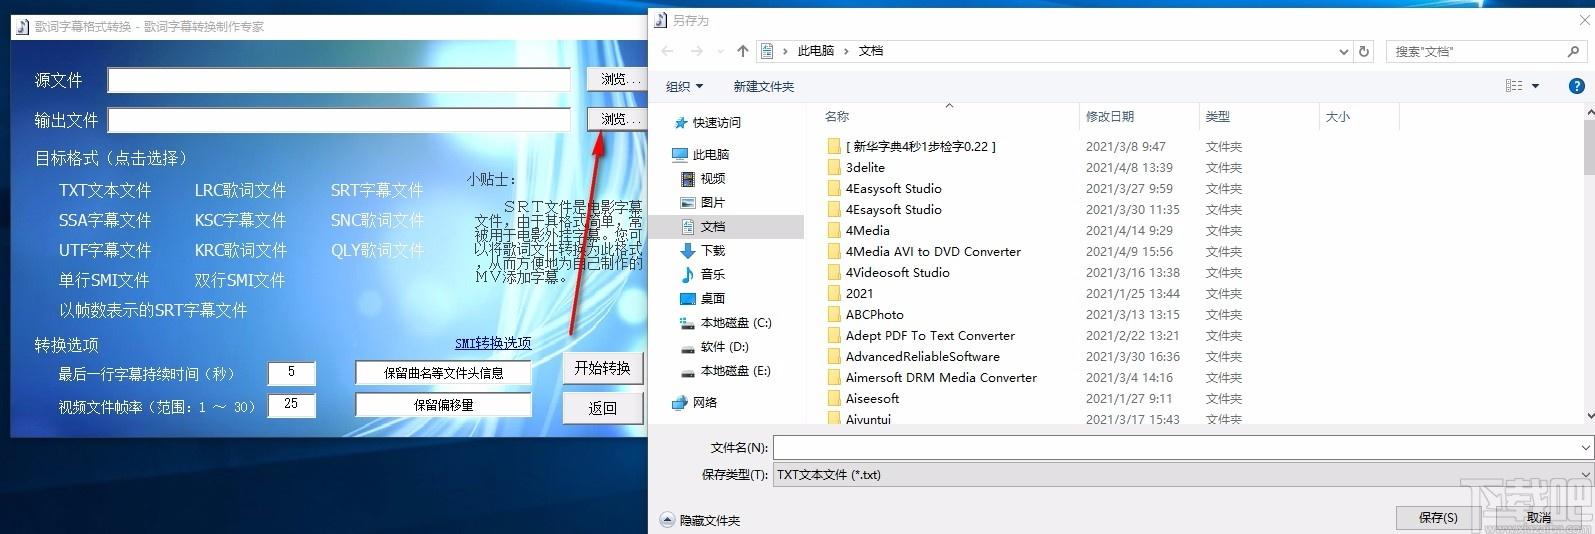
Task: Open 下载 folder in the sidebar
Action: pos(713,251)
